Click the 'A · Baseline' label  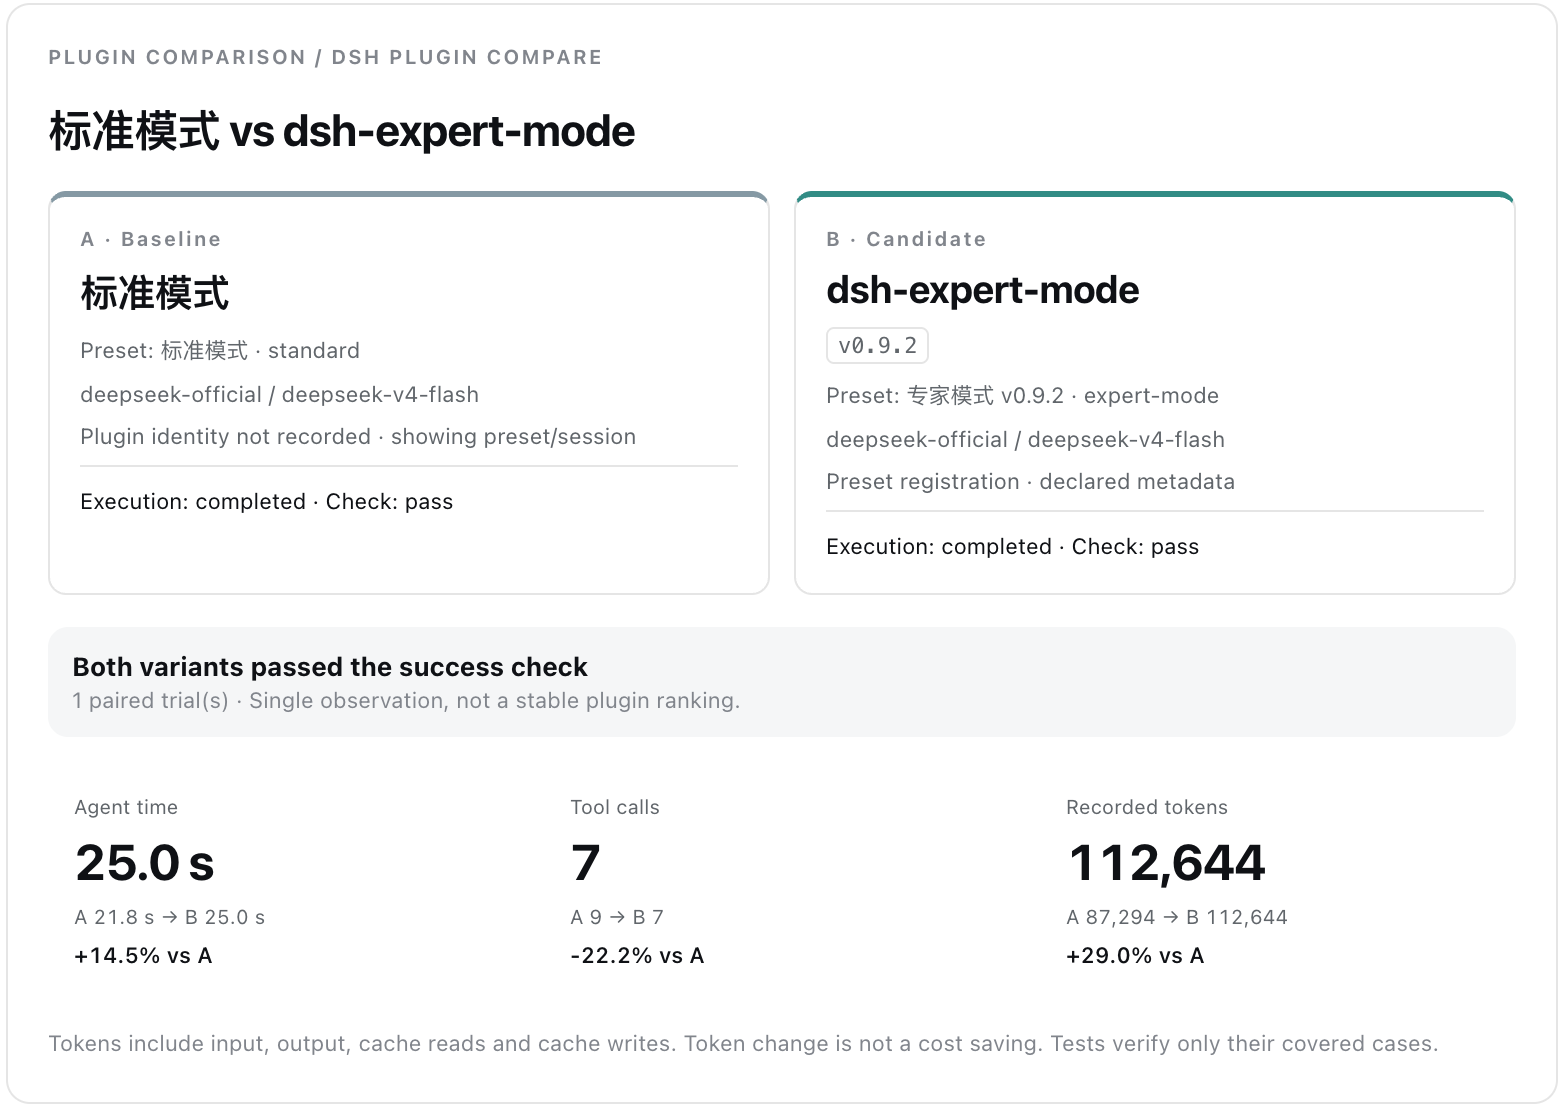pyautogui.click(x=151, y=239)
